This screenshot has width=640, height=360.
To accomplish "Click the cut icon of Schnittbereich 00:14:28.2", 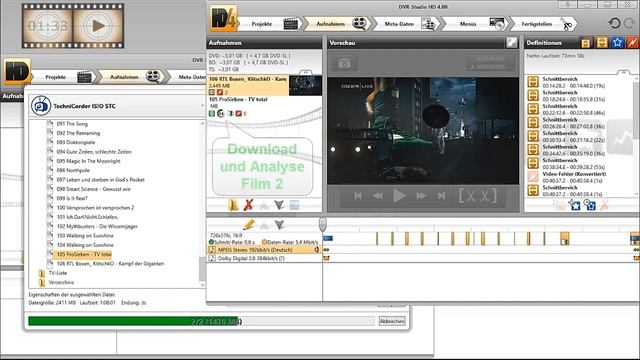I will pos(533,82).
